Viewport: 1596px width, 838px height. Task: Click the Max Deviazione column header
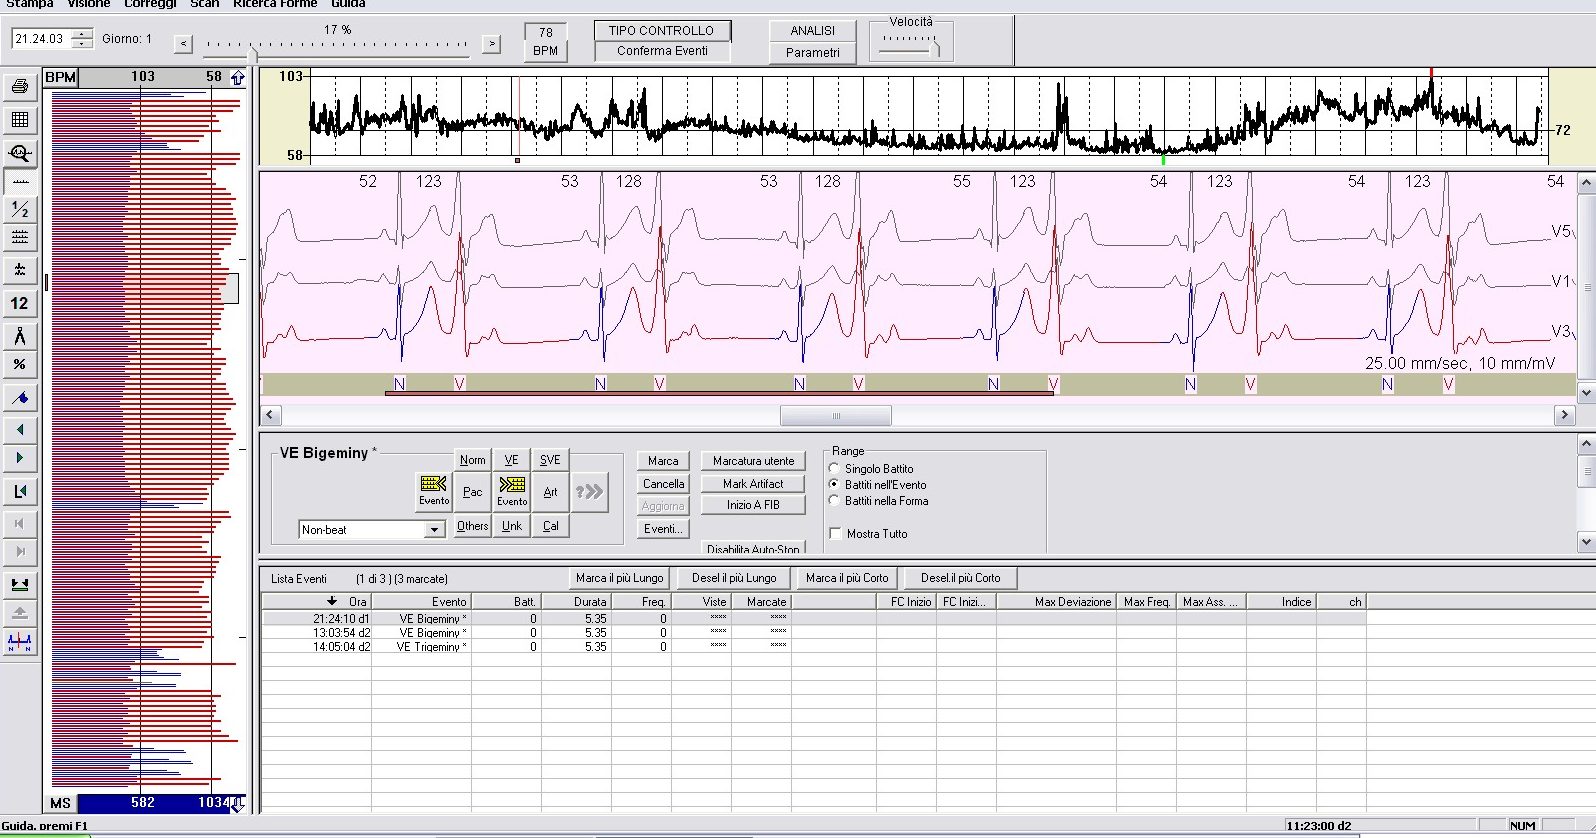click(x=1056, y=602)
